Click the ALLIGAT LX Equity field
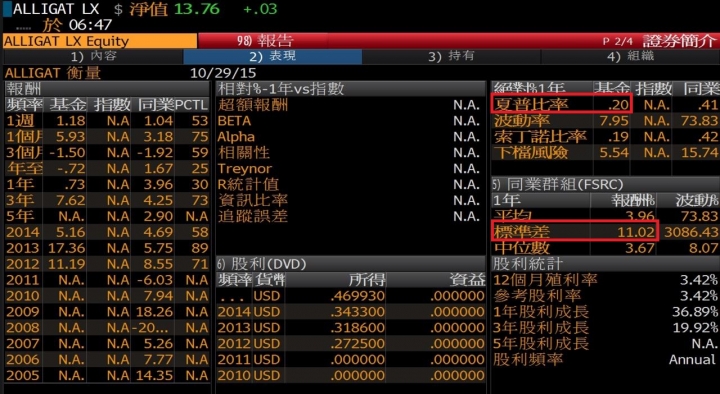The height and width of the screenshot is (394, 720). [x=100, y=41]
